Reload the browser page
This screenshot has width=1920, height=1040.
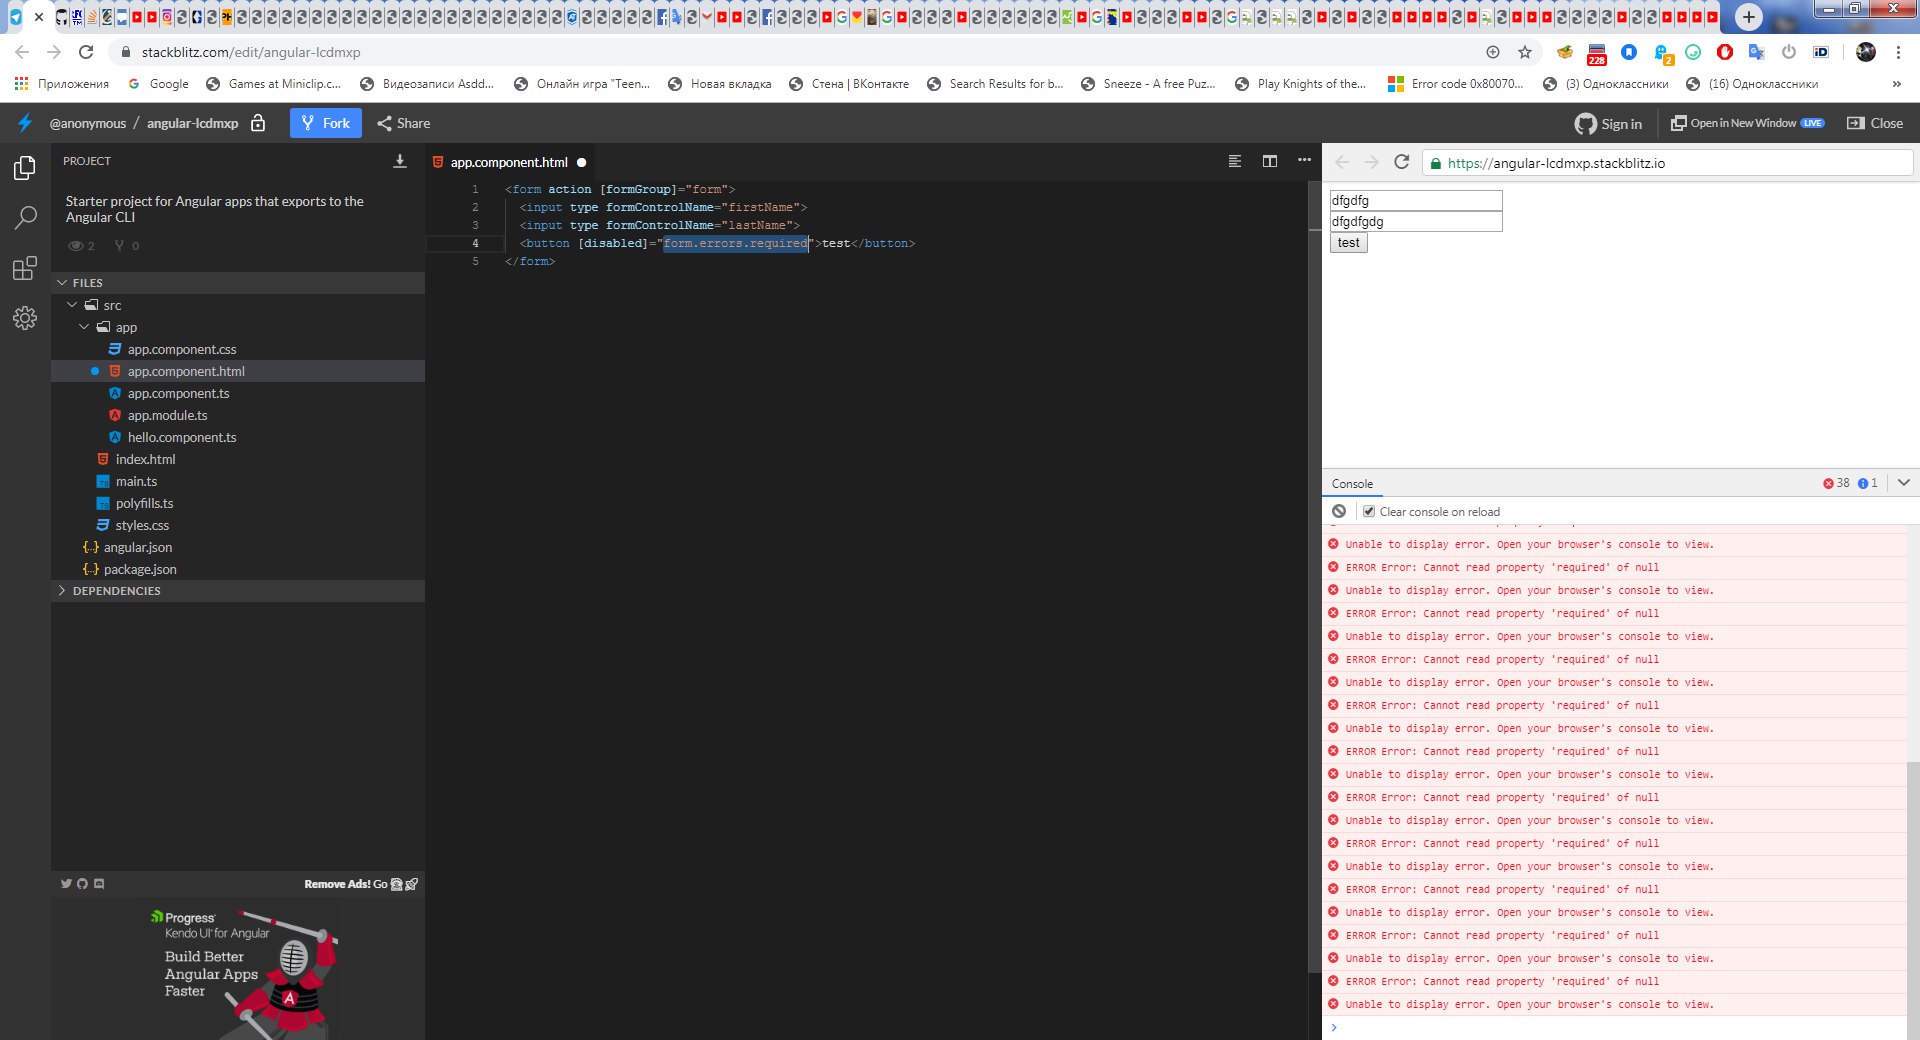coord(86,52)
